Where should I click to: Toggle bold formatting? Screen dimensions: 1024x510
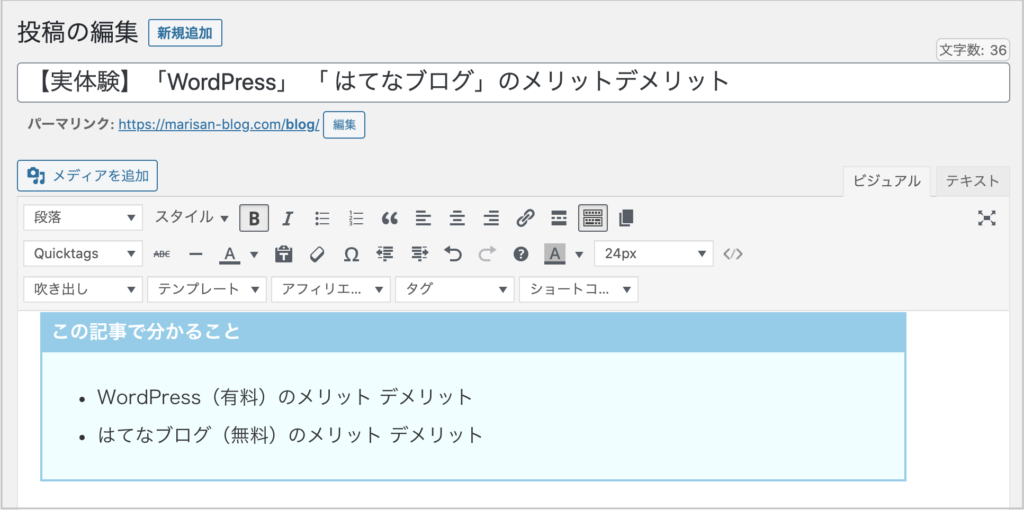[x=254, y=218]
